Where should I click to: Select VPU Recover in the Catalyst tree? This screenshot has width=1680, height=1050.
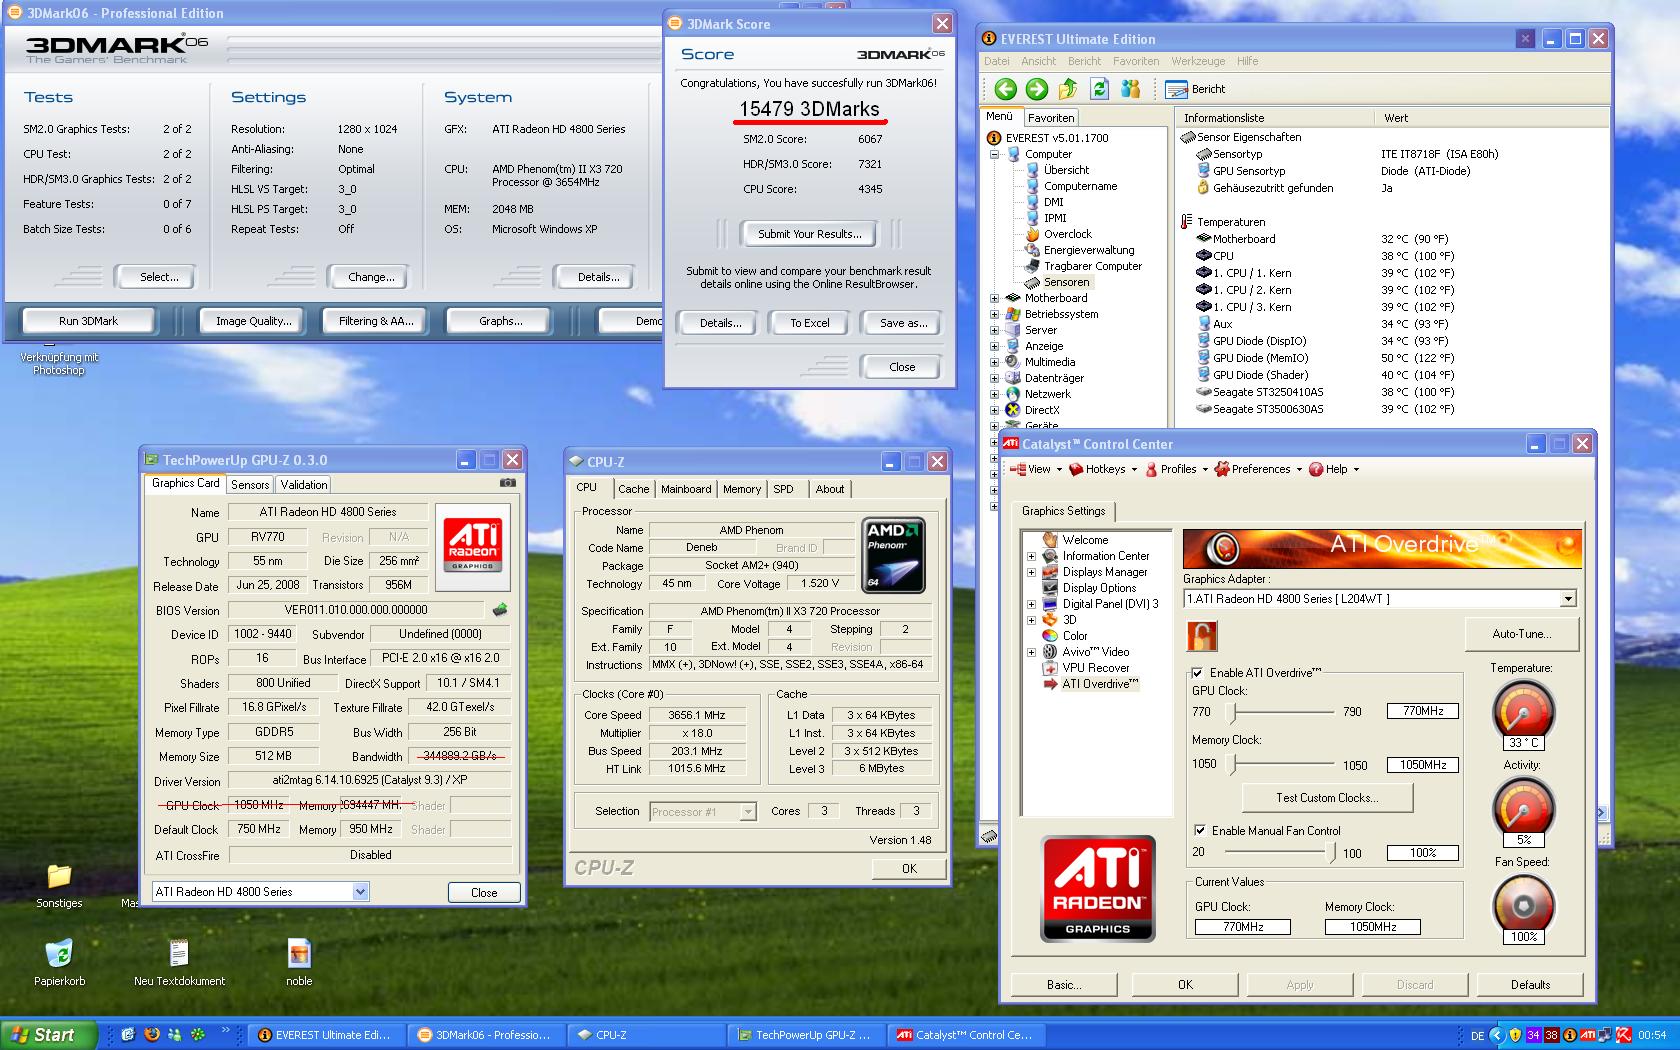1096,668
